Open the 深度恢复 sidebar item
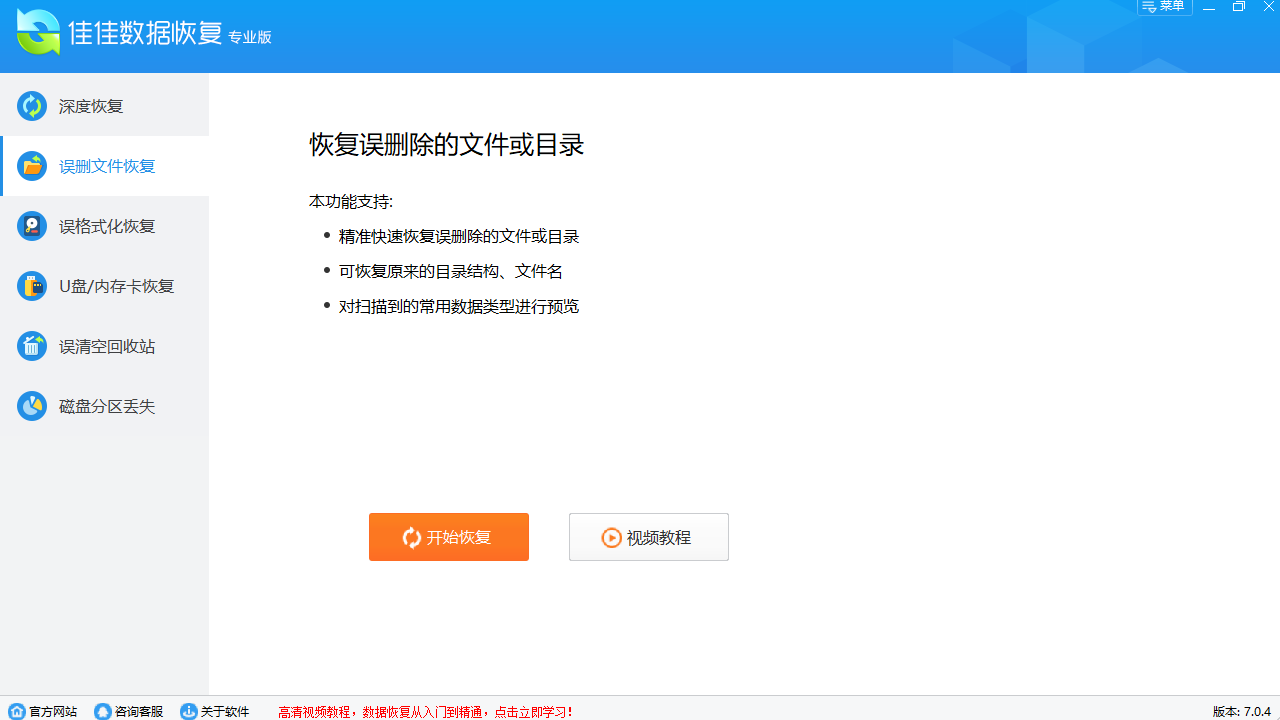 [104, 106]
